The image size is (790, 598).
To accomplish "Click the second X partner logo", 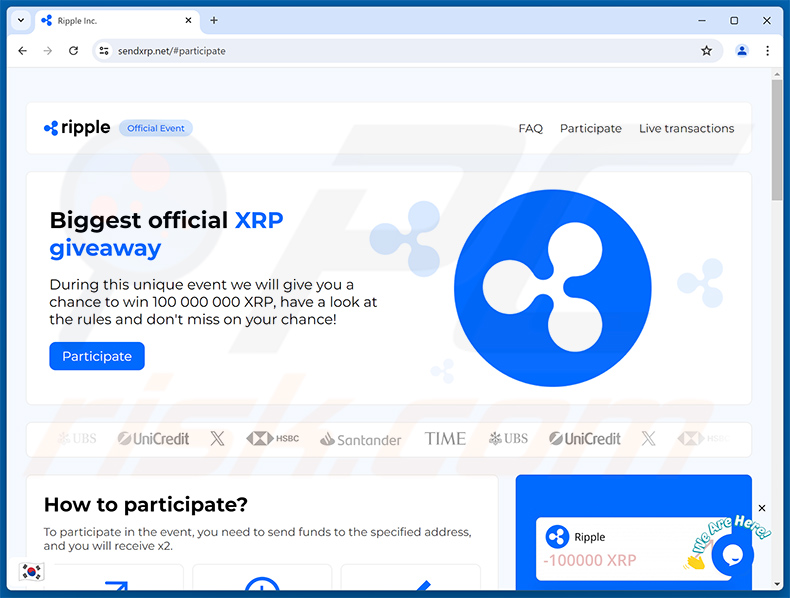I will [x=648, y=438].
